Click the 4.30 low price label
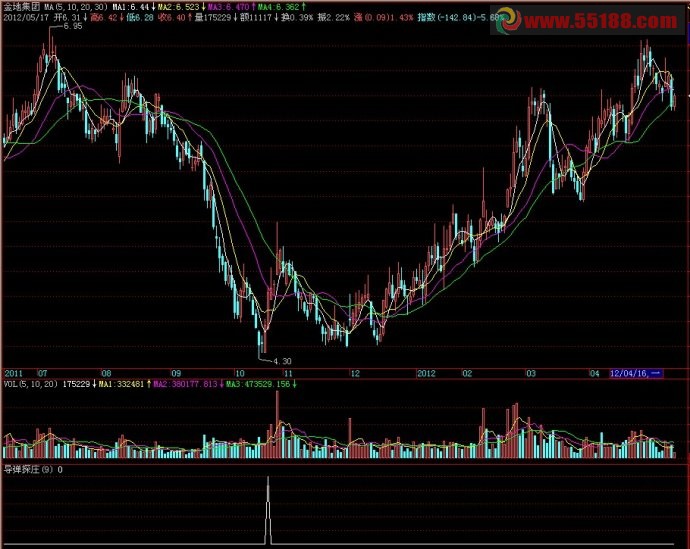690x549 pixels. click(x=282, y=361)
